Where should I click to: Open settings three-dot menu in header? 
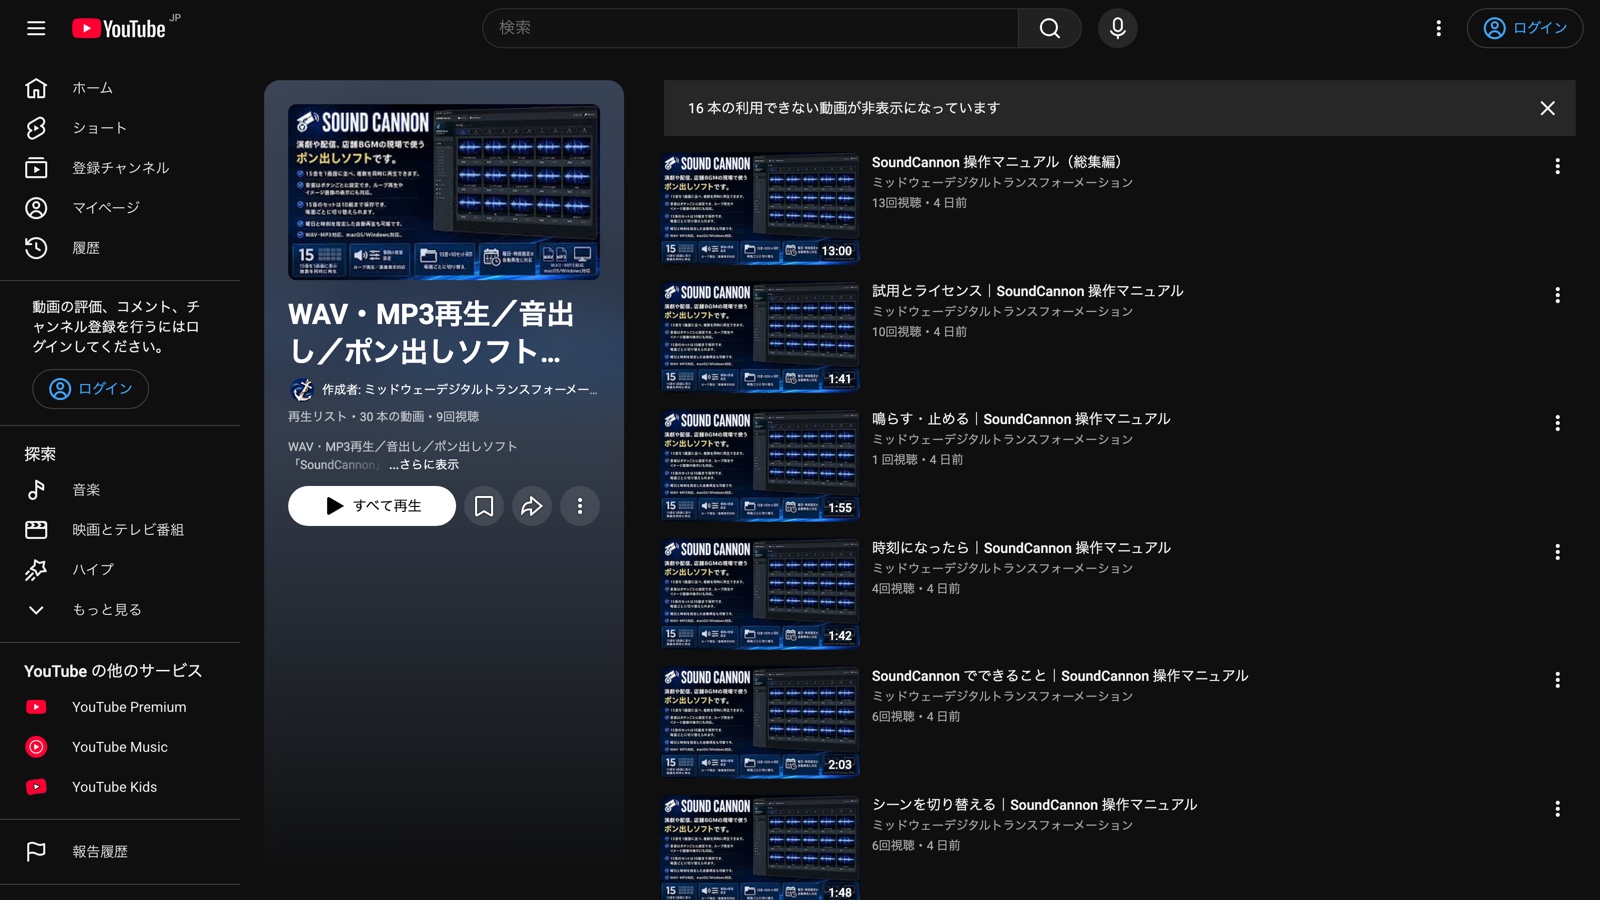[x=1438, y=28]
